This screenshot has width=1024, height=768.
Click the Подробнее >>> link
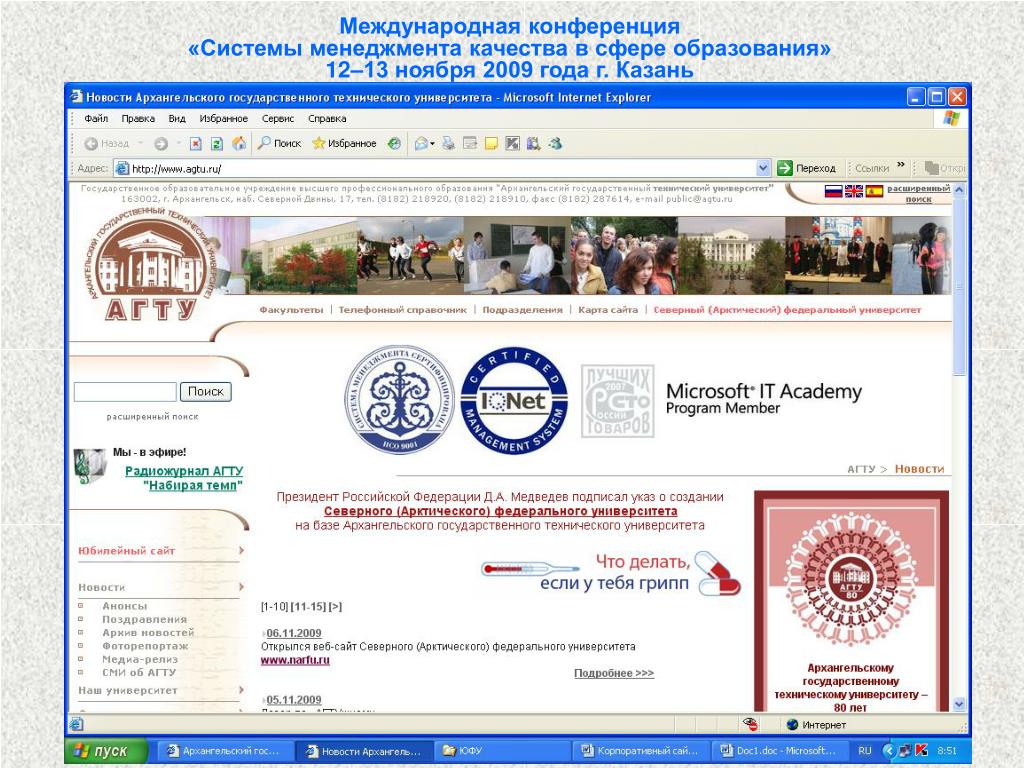coord(614,673)
